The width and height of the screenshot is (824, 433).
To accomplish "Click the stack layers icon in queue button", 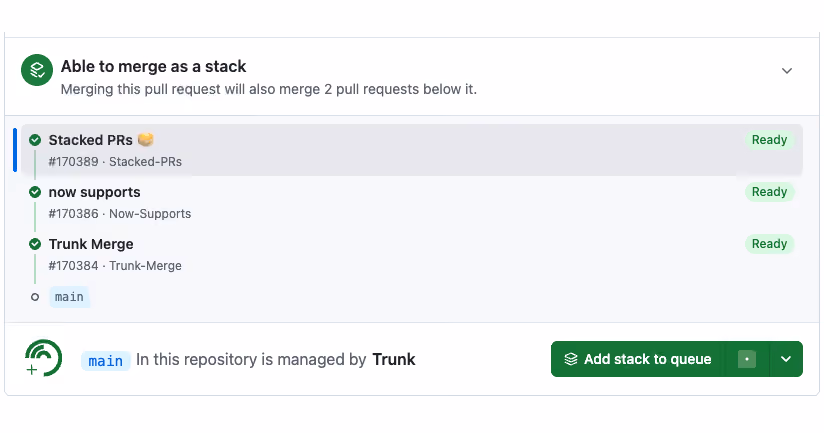I will click(571, 359).
